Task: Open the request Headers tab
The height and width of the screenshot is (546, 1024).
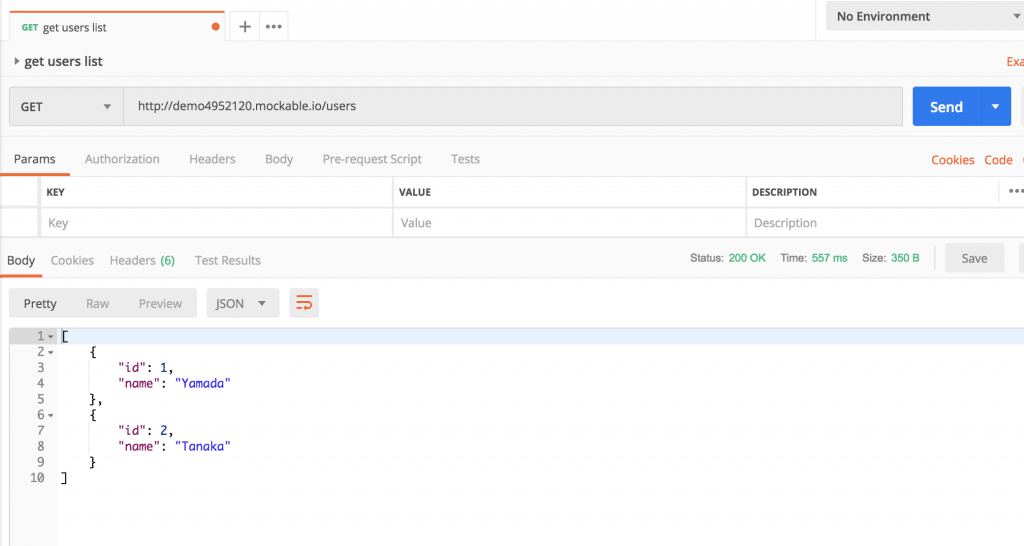Action: [212, 159]
